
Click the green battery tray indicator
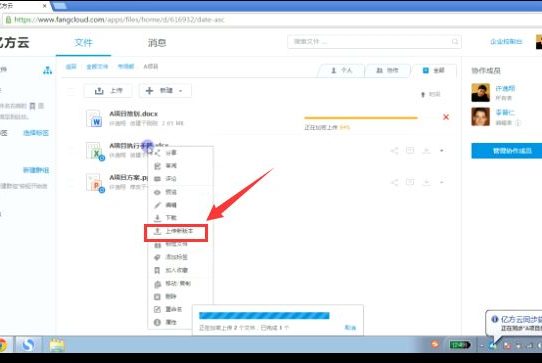[460, 345]
